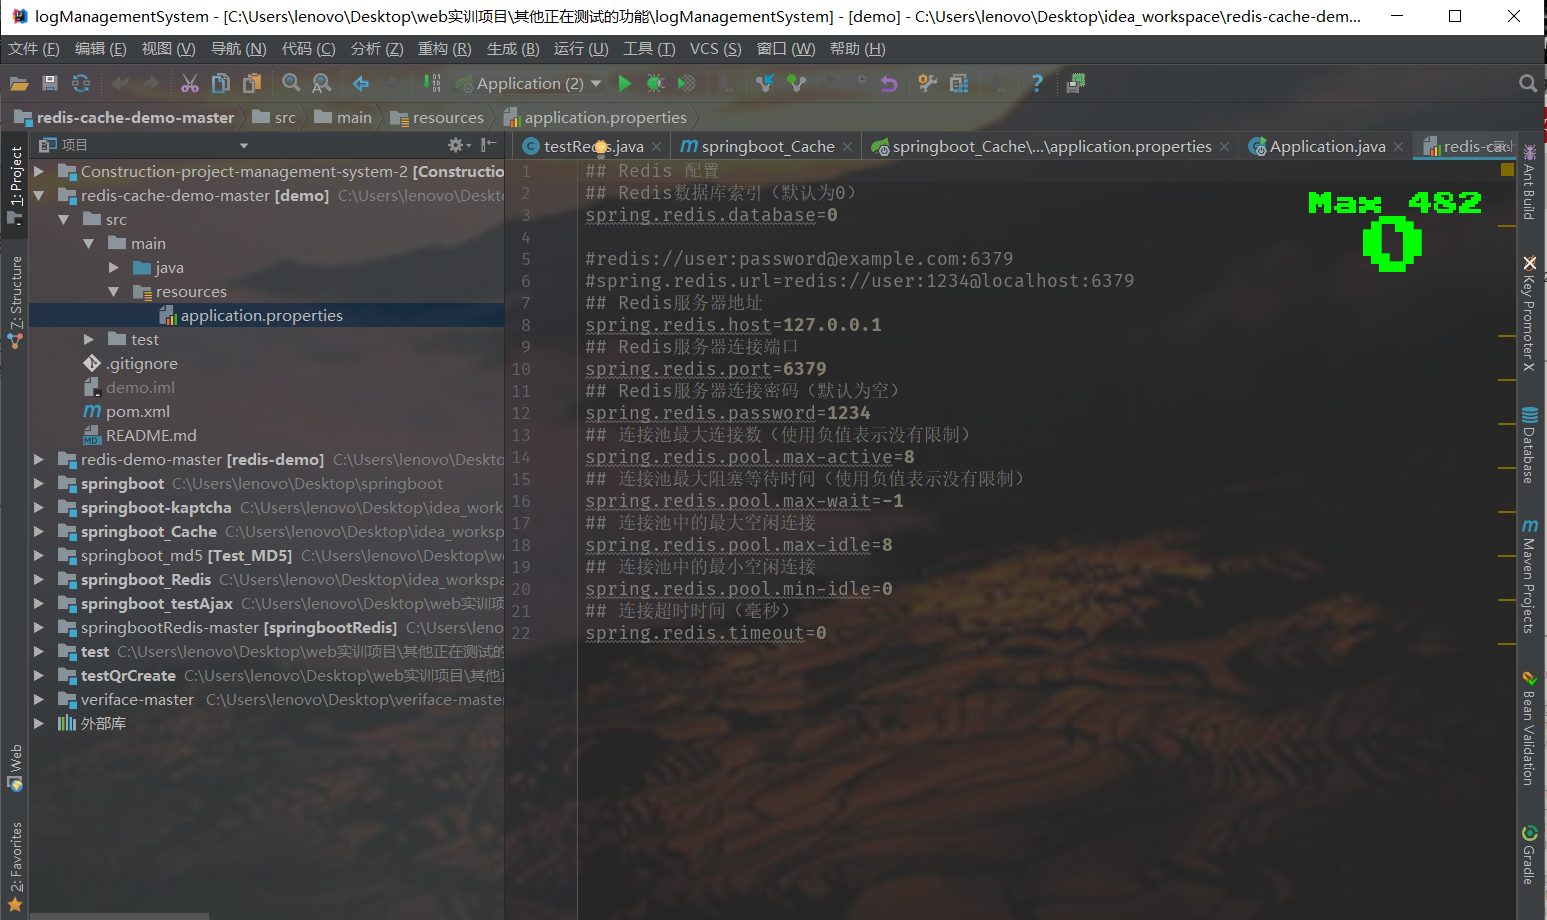The width and height of the screenshot is (1547, 920).
Task: Open the 重构 (R) refactor menu
Action: pos(444,49)
